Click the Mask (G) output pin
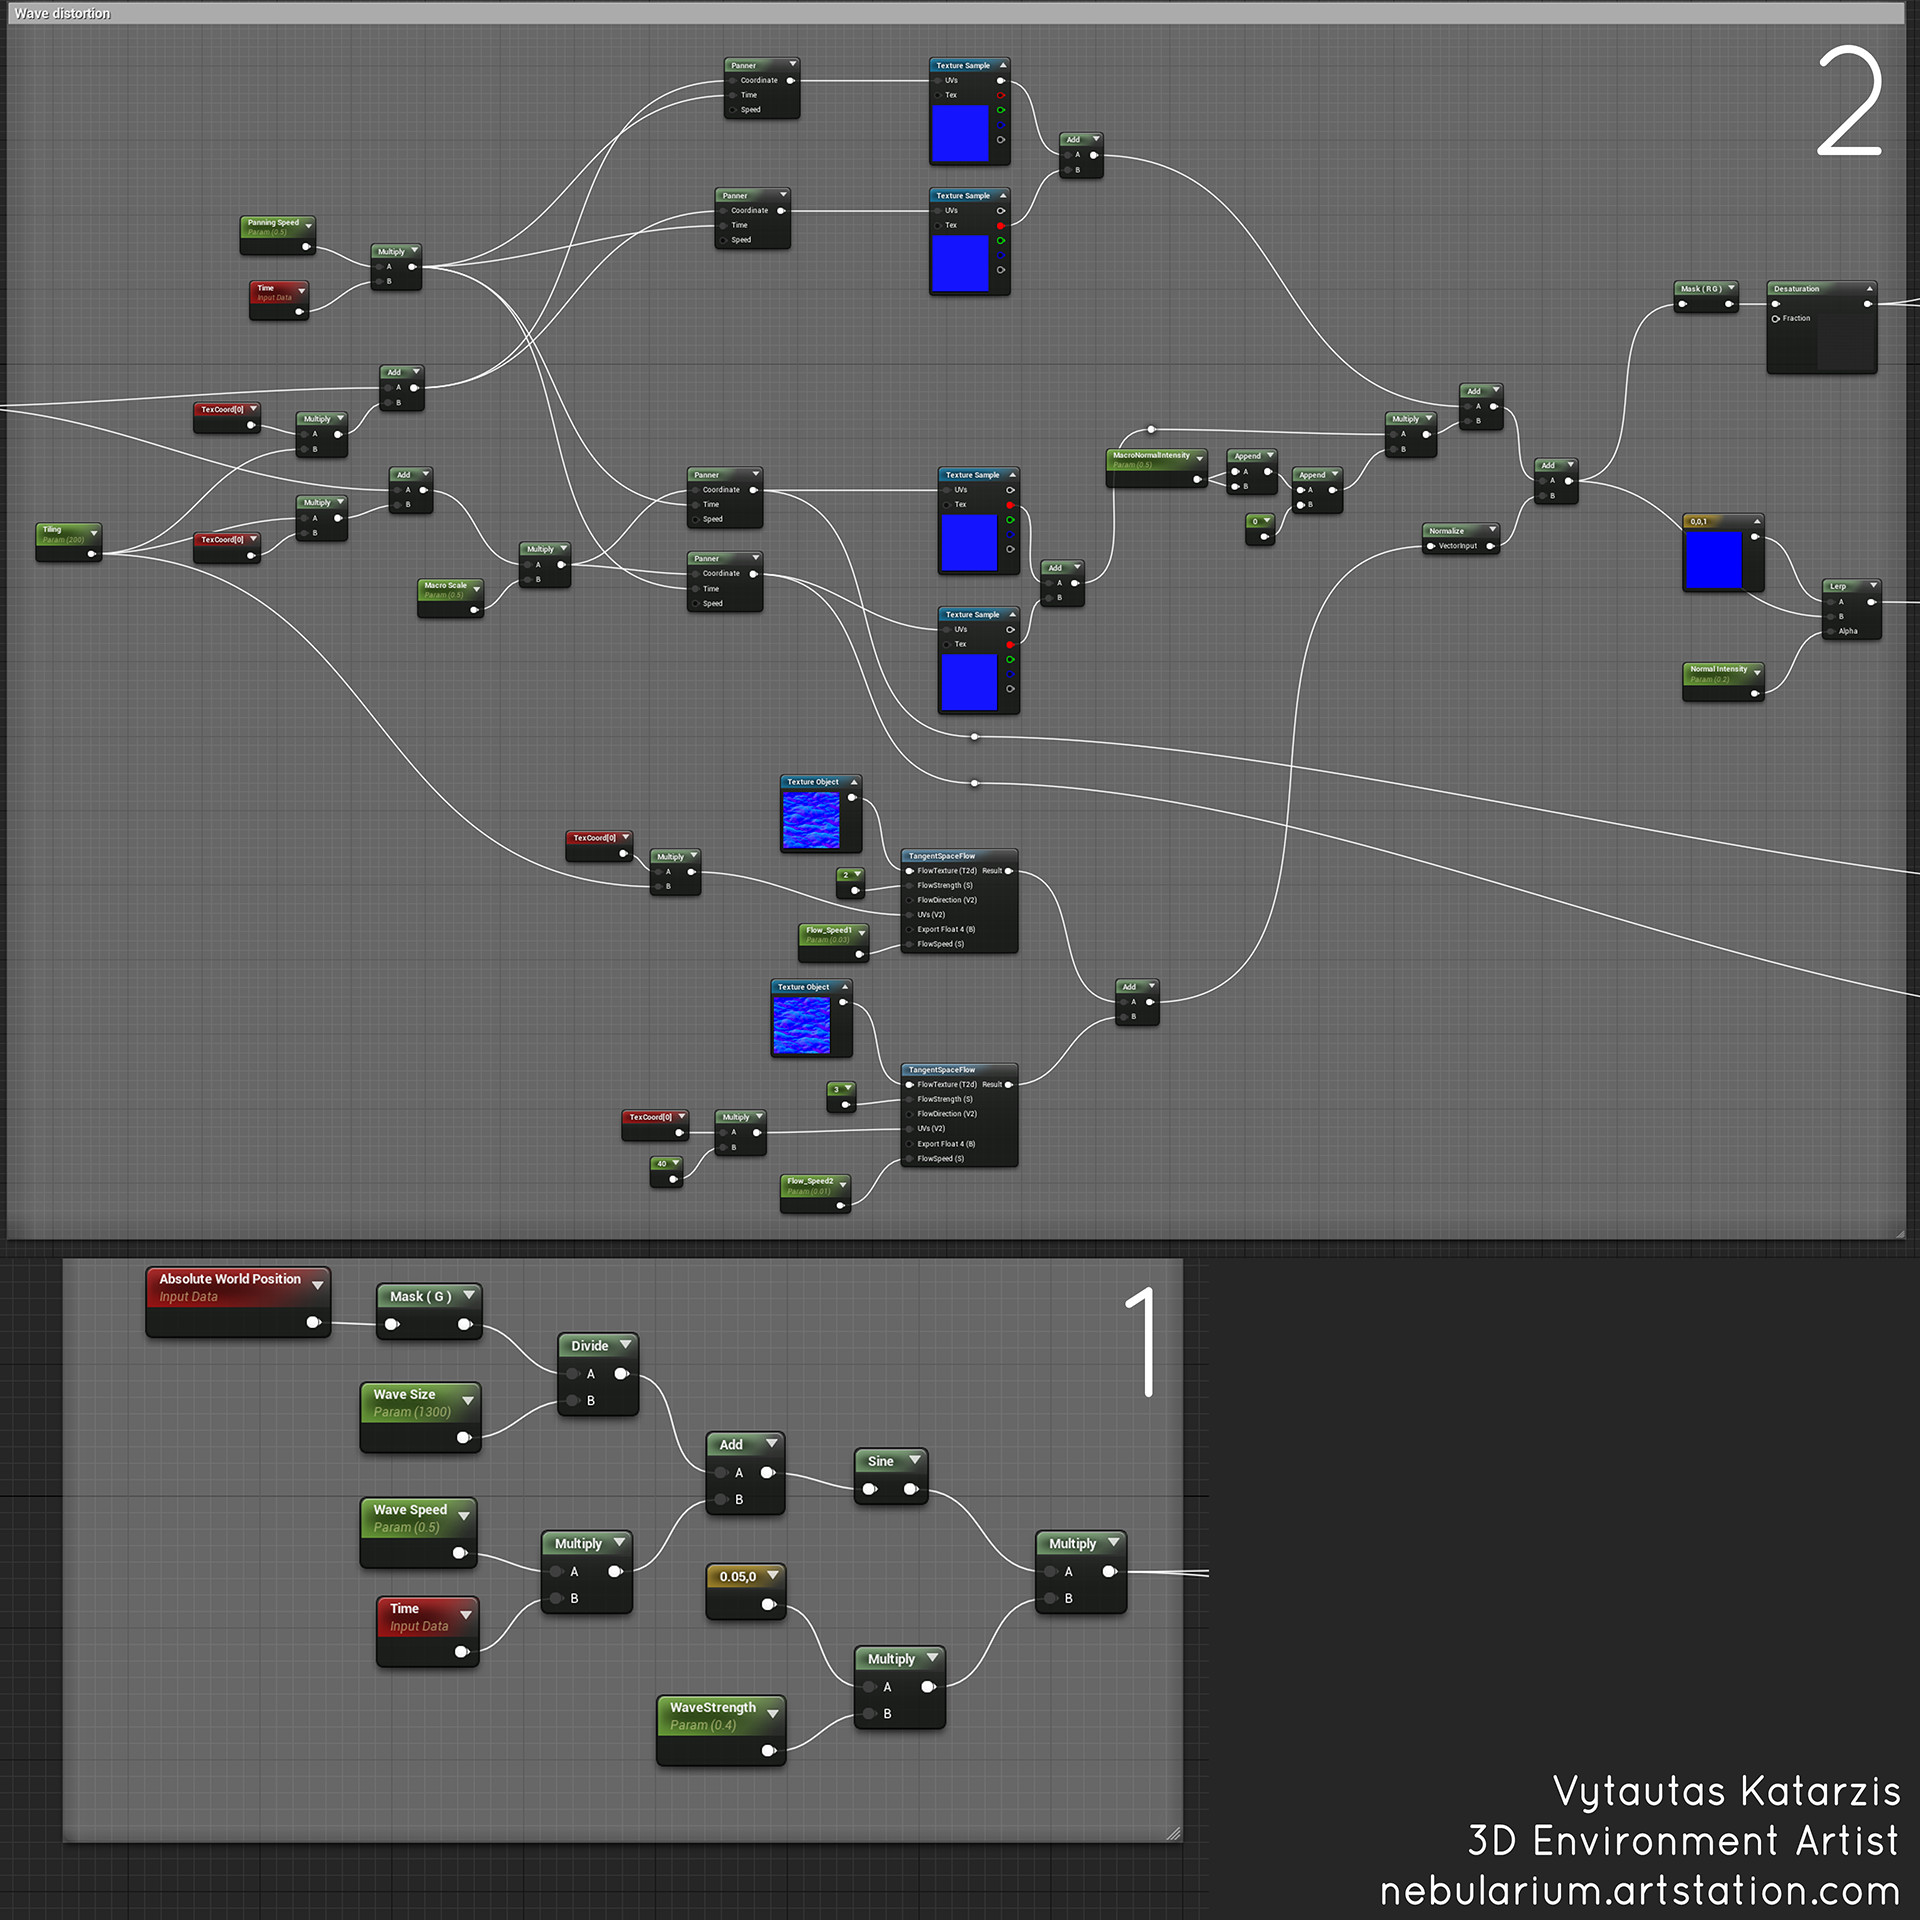Screen dimensions: 1920x1920 tap(465, 1324)
